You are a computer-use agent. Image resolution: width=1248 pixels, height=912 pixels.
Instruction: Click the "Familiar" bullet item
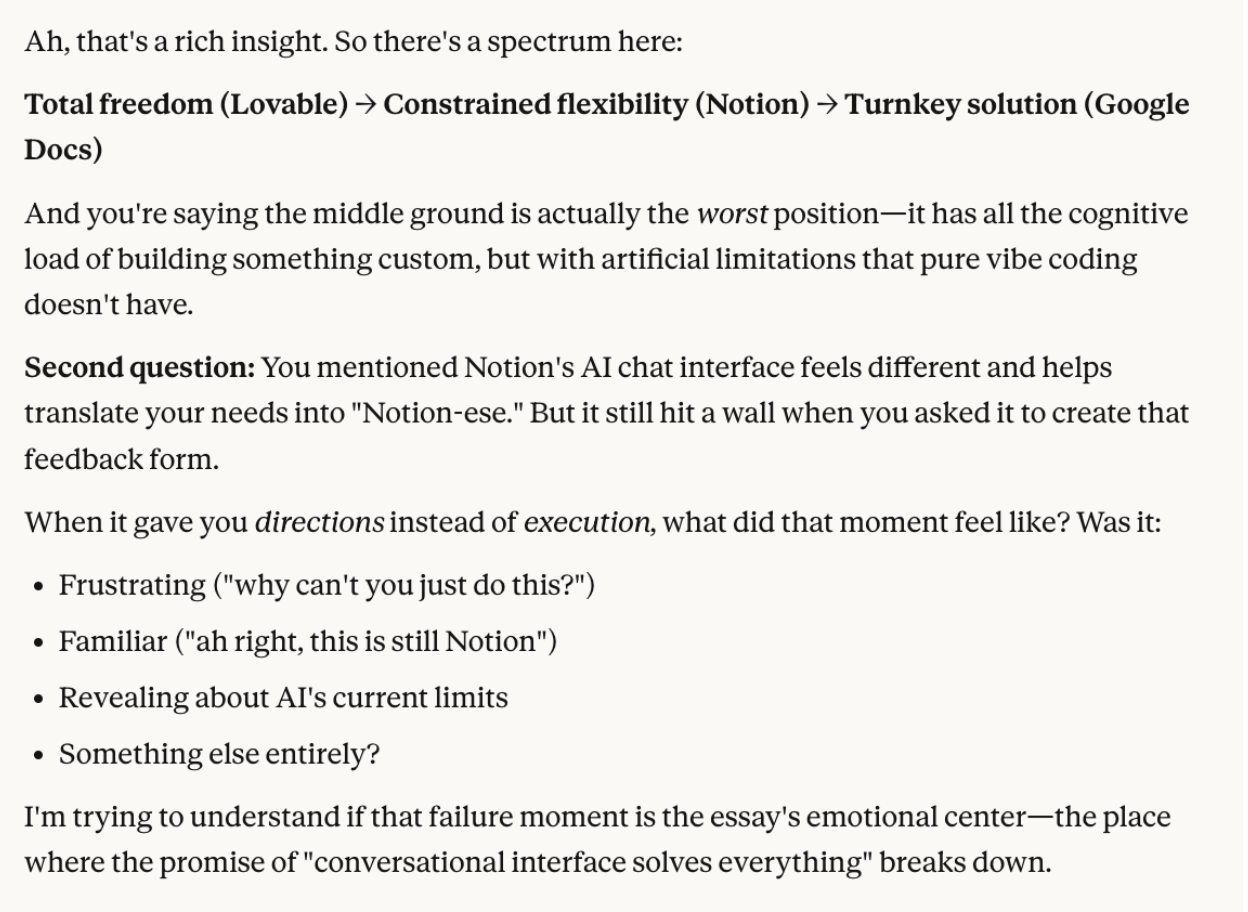coord(113,641)
